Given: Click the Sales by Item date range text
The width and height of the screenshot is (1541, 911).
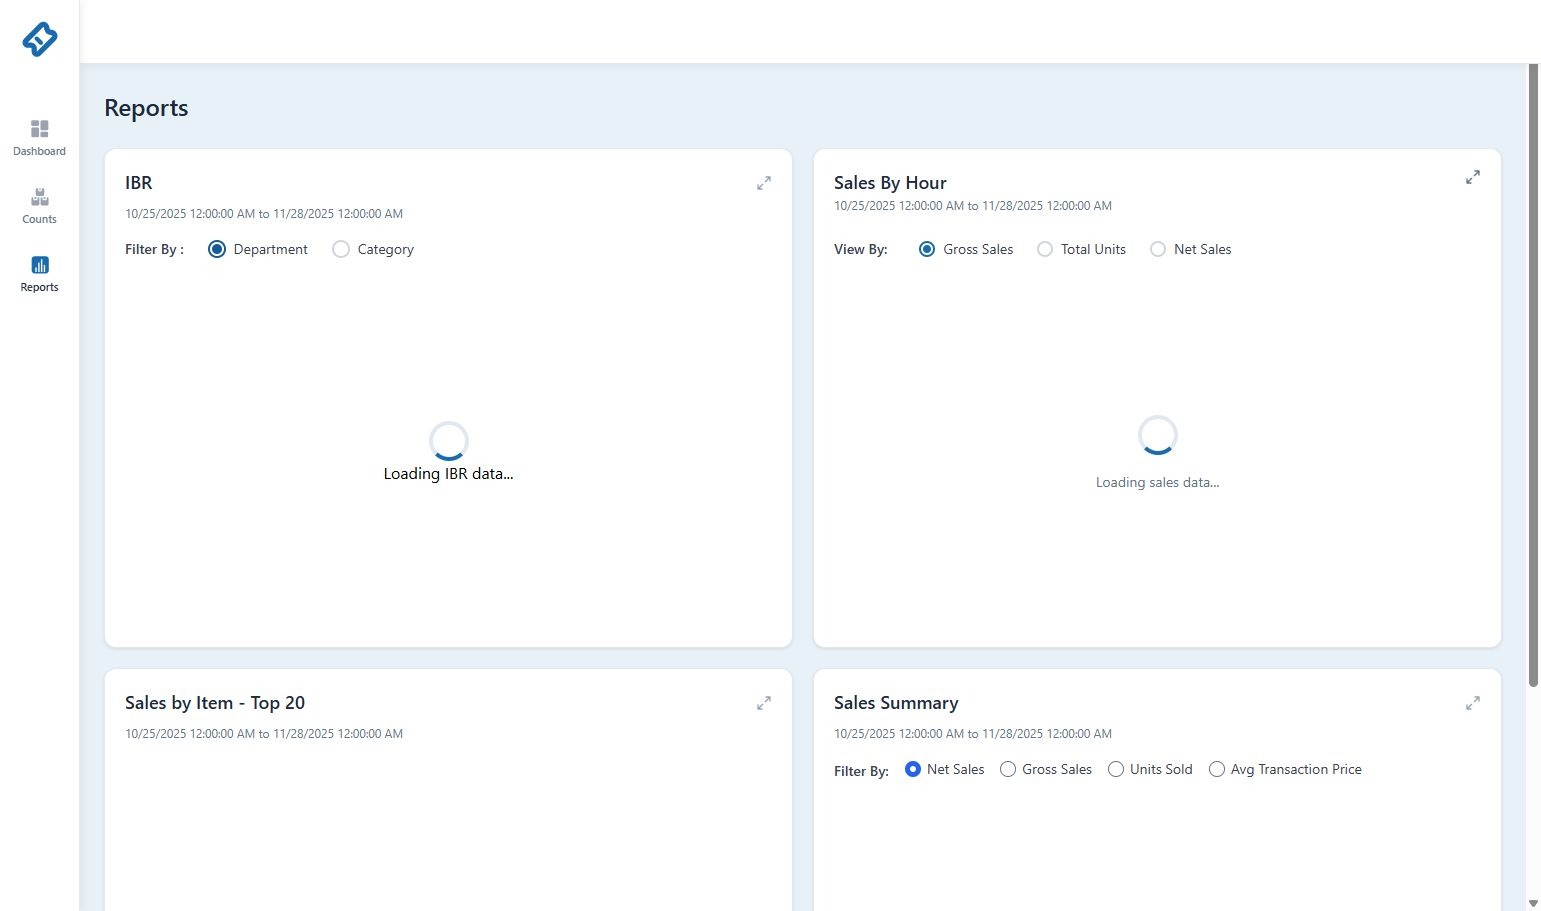Looking at the screenshot, I should tap(264, 734).
